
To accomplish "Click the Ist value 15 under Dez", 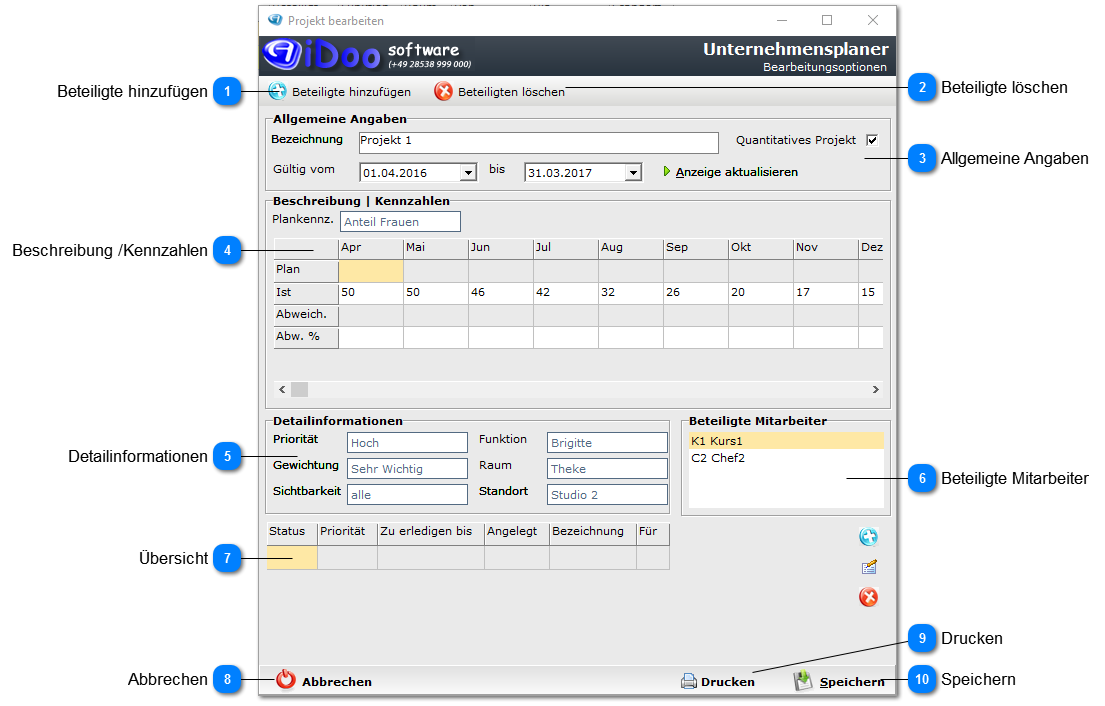I will (871, 292).
